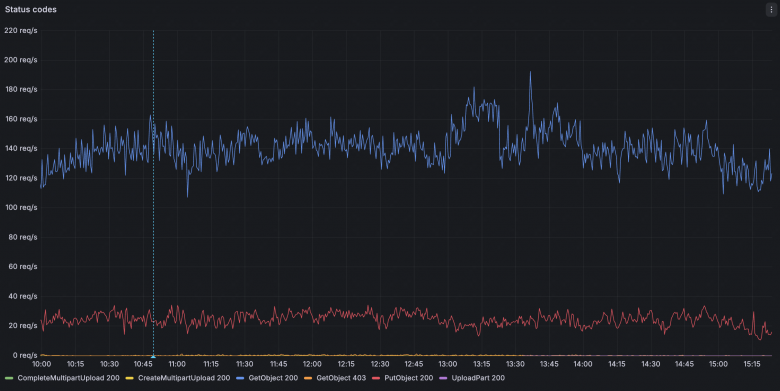Click the 11:30 time axis label
The image size is (780, 391).
click(244, 364)
